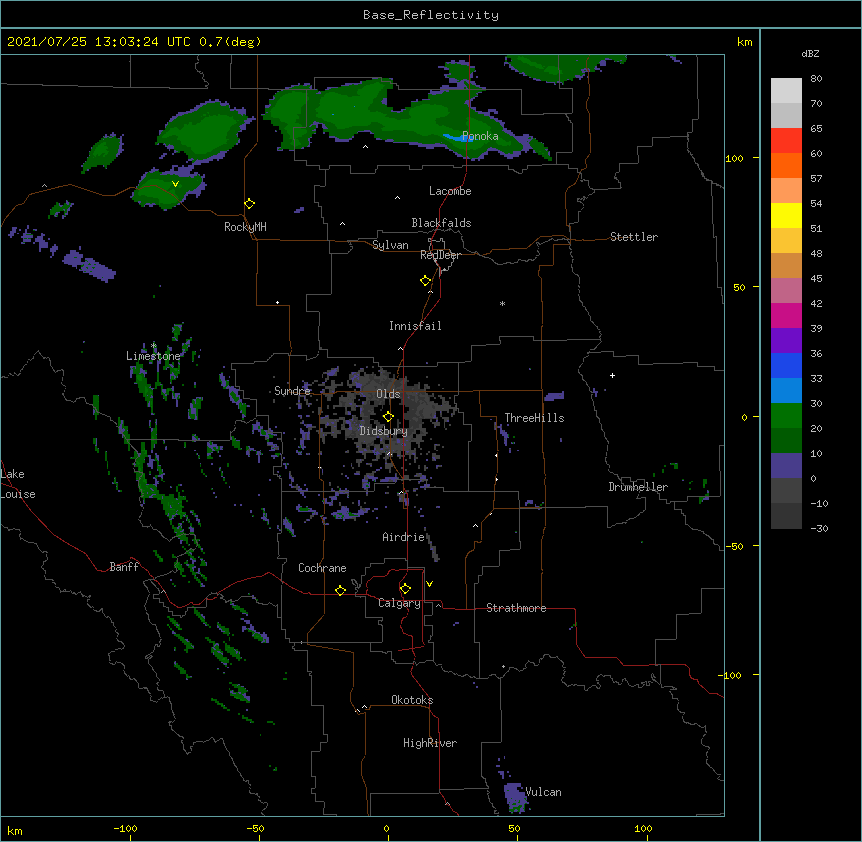Click the yellow diamond marker near RockyMH
This screenshot has height=842, width=862.
250,204
